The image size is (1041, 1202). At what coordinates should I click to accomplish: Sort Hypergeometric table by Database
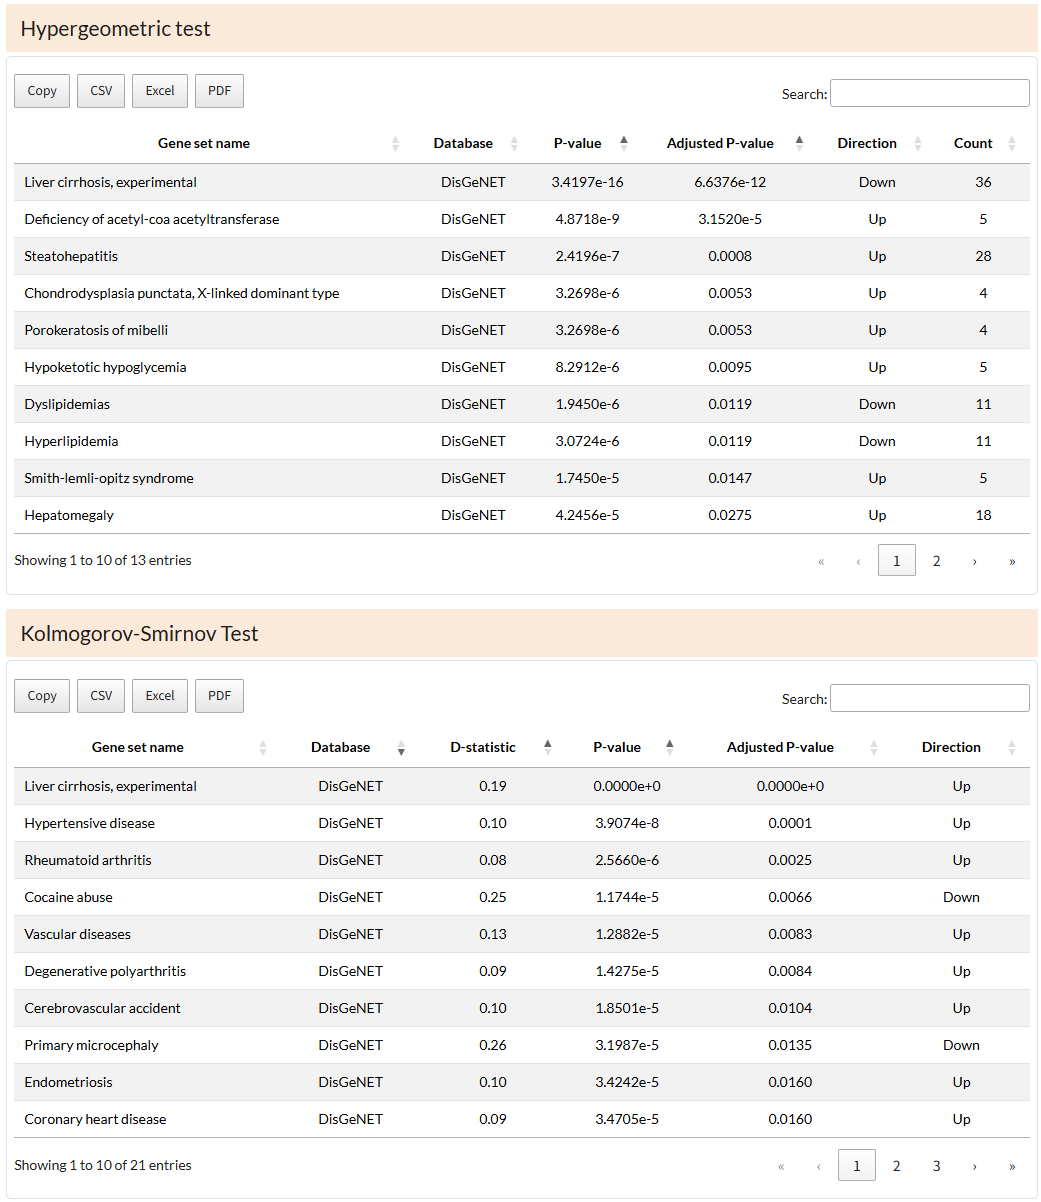467,143
